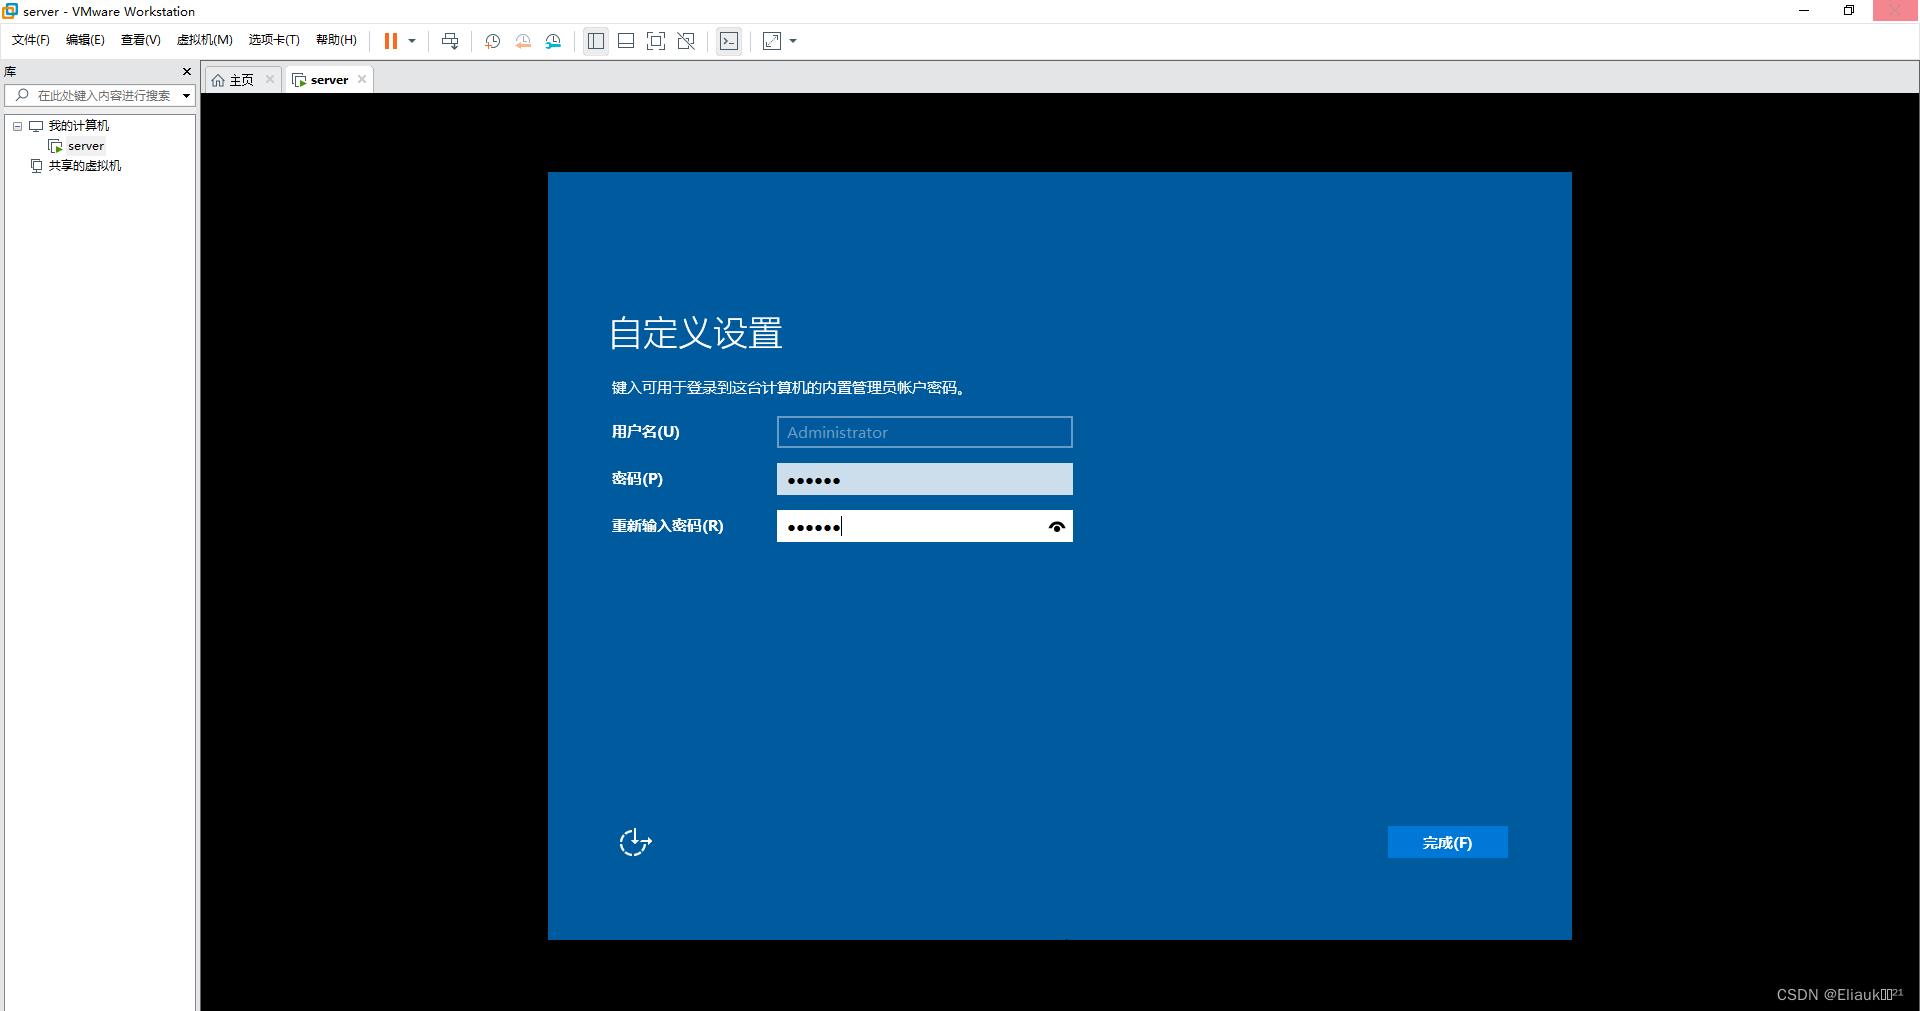Toggle the console view mode
The height and width of the screenshot is (1011, 1920).
(729, 41)
